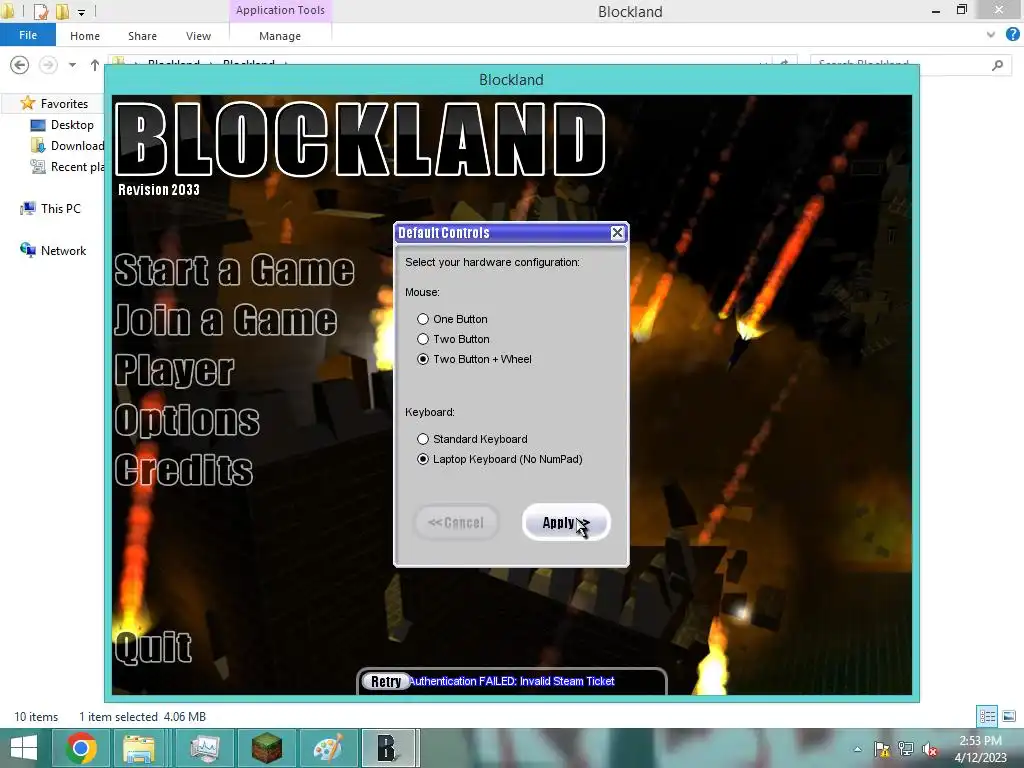Open the Paint app from taskbar
This screenshot has height=768, width=1024.
pyautogui.click(x=328, y=748)
